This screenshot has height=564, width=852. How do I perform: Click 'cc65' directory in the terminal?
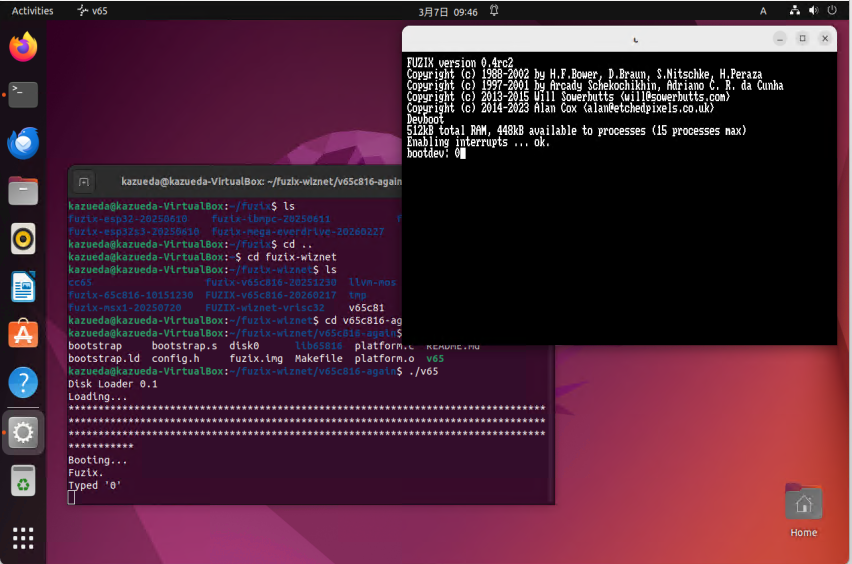click(80, 283)
